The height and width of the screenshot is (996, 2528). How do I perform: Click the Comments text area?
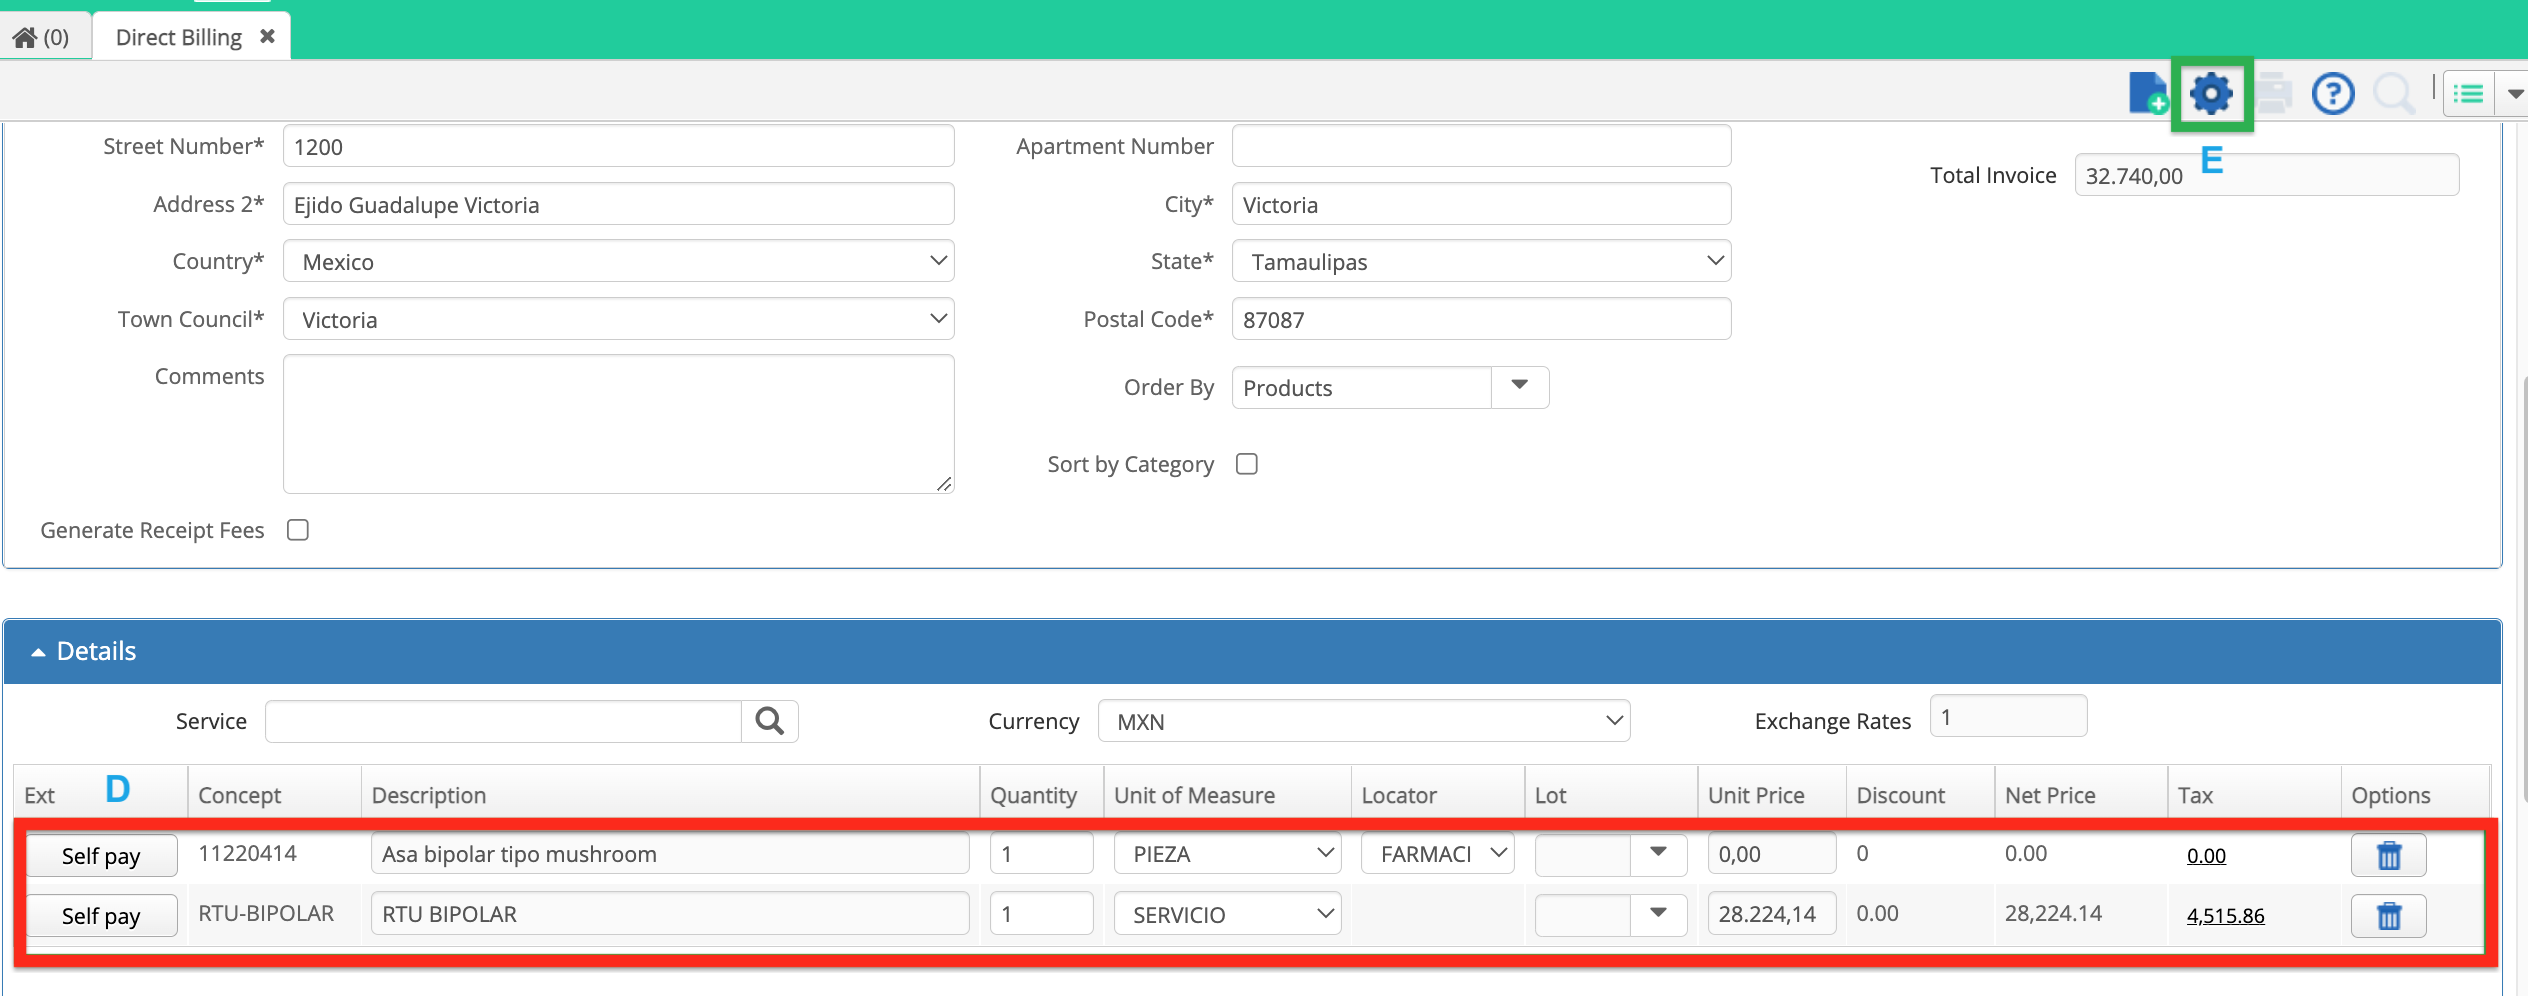618,424
